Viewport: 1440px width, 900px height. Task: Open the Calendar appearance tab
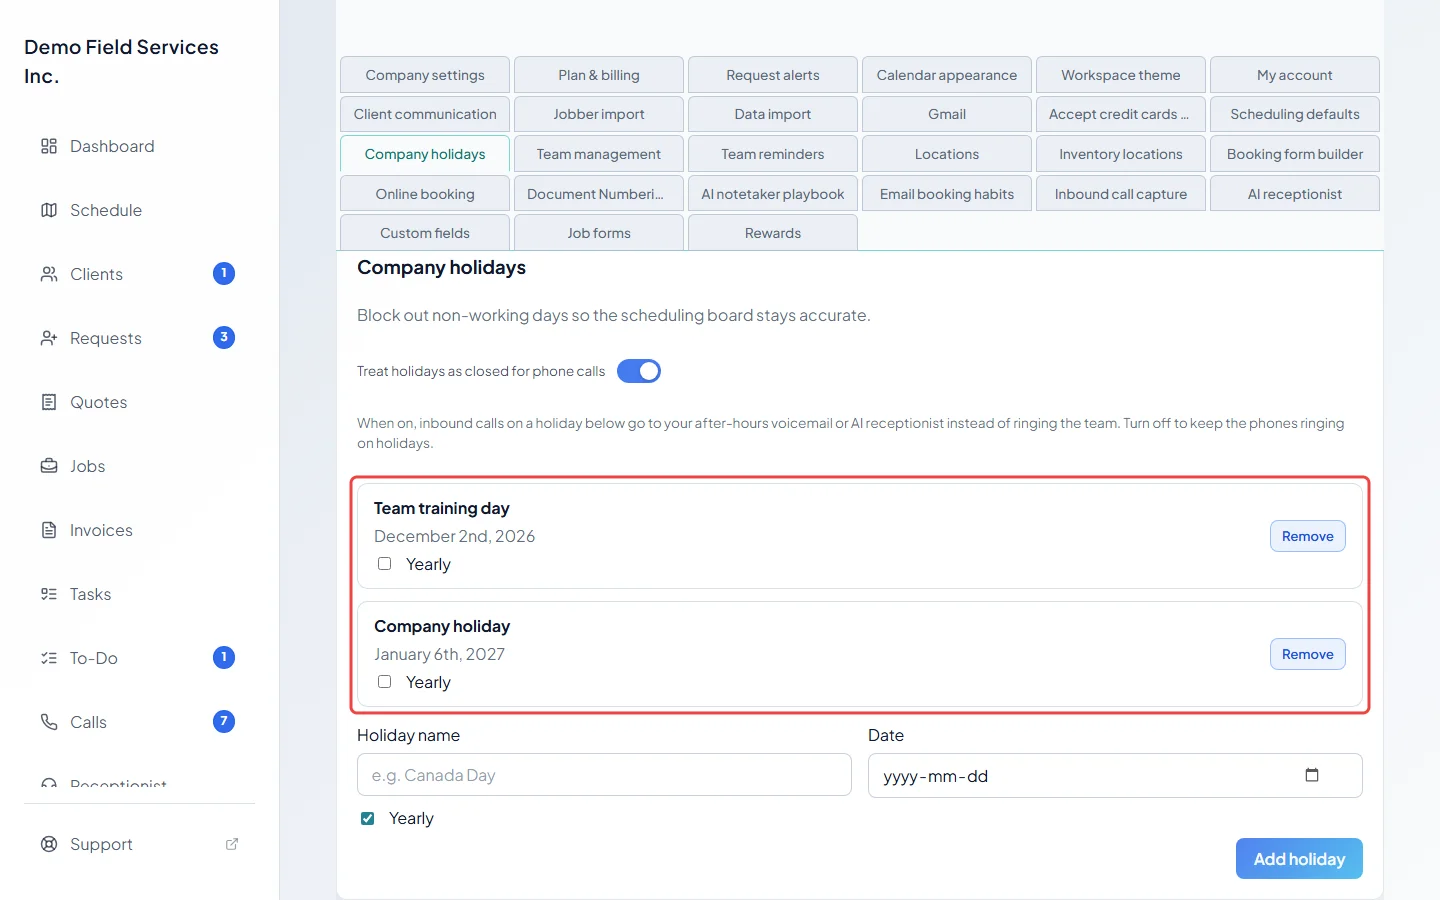(947, 75)
